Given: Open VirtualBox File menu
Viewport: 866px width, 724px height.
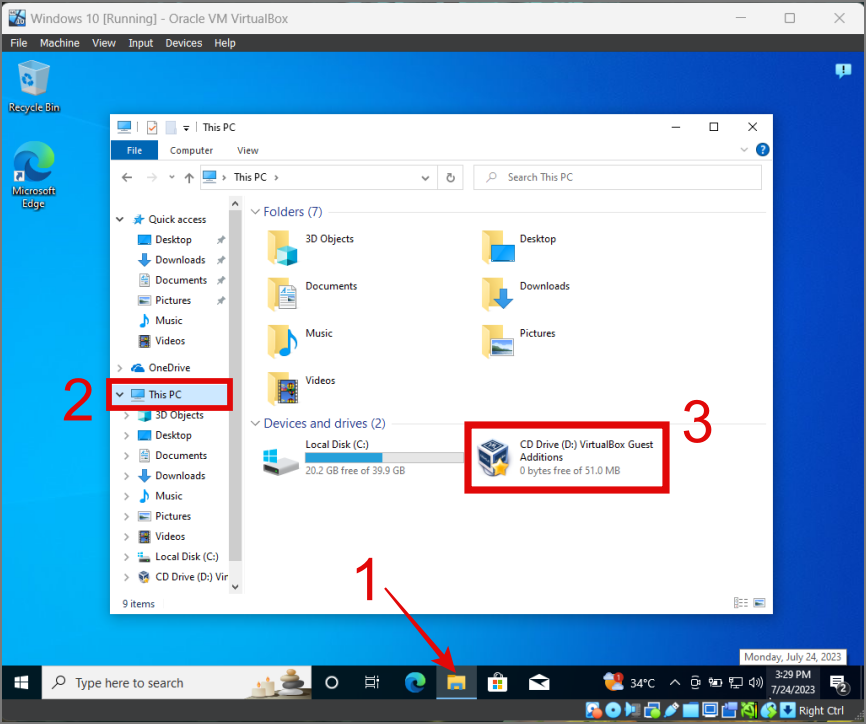Looking at the screenshot, I should coord(18,43).
